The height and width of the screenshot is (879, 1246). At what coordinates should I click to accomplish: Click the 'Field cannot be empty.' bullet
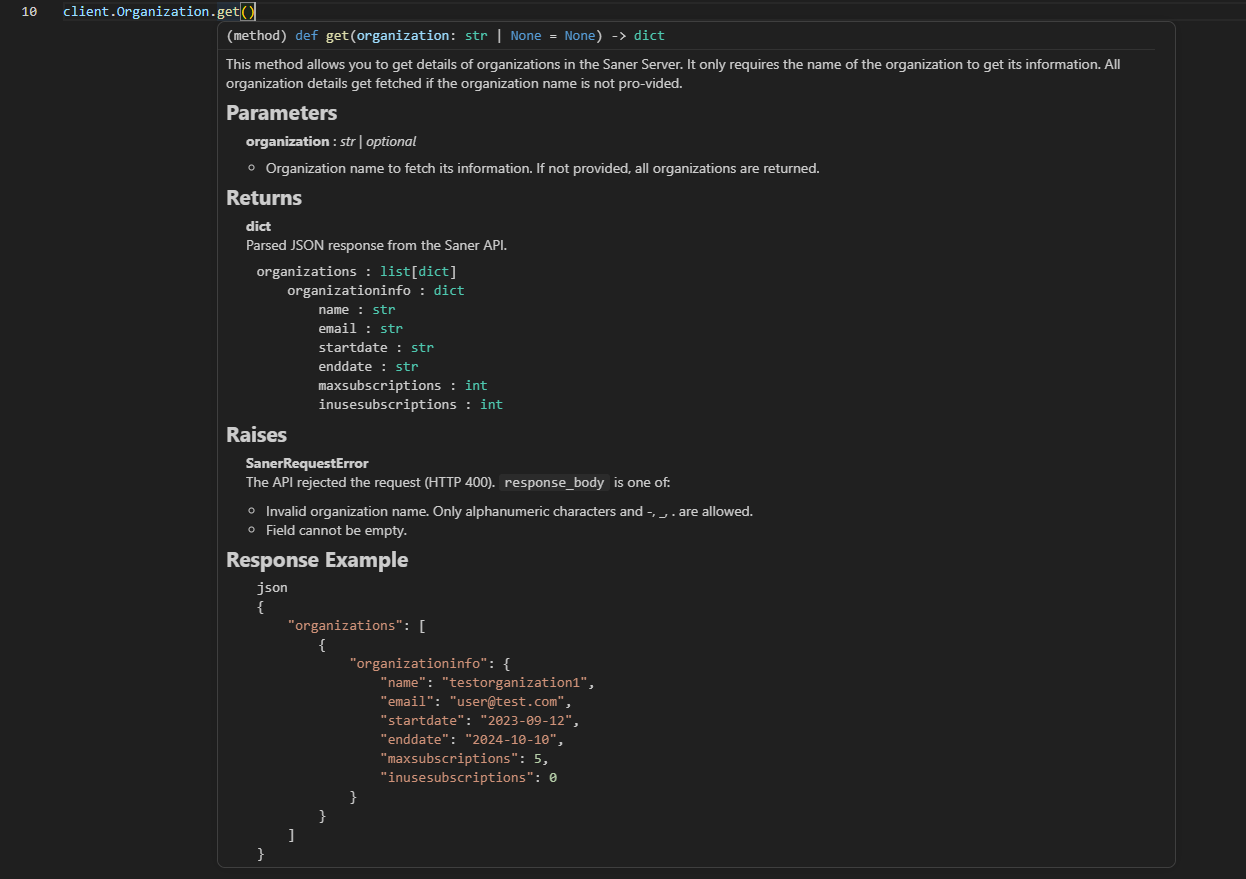tap(336, 530)
